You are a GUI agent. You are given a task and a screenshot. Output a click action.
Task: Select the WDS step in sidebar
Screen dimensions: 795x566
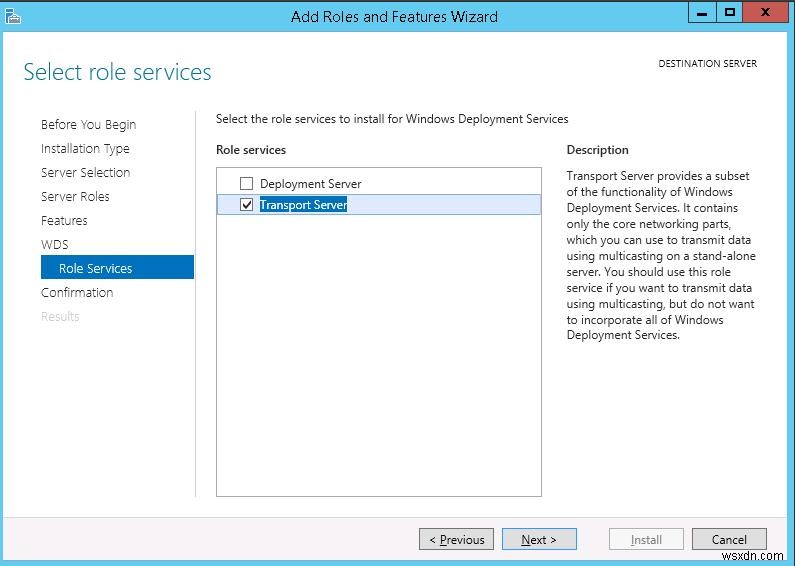point(54,244)
